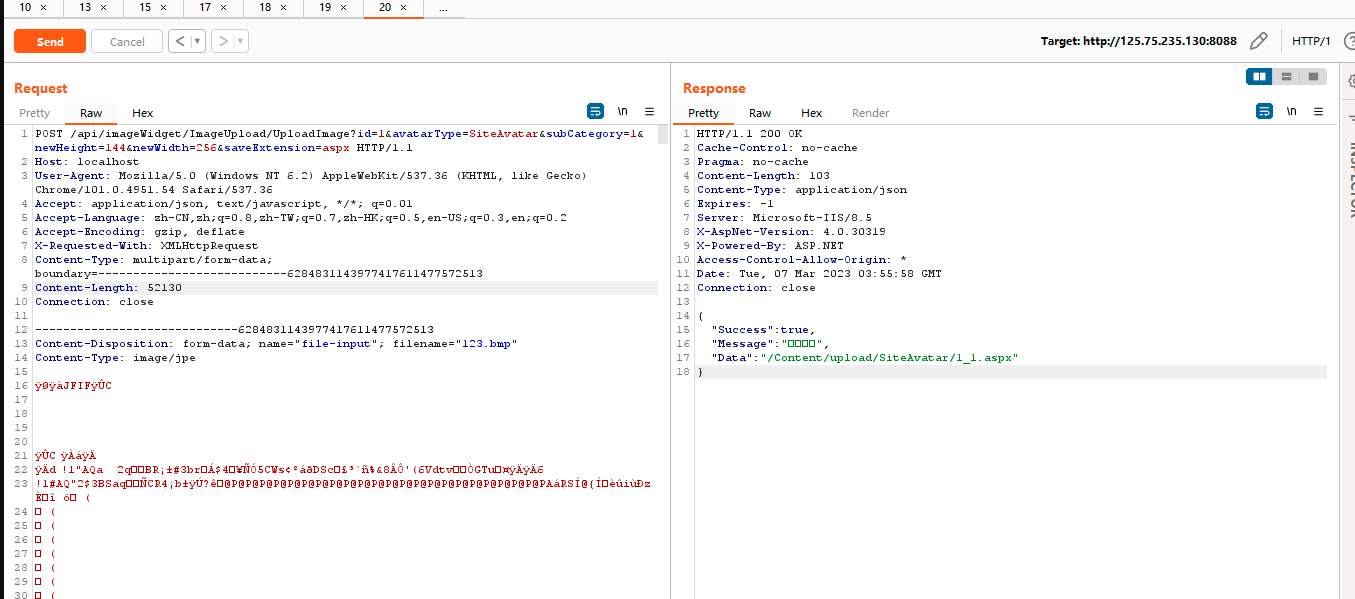1355x599 pixels.
Task: Toggle word wrap in Response panel
Action: coord(1264,111)
